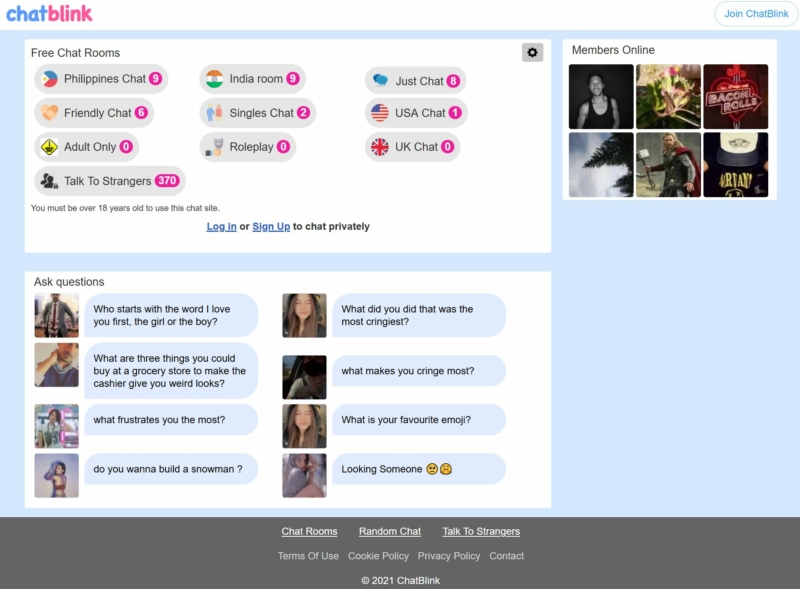
Task: Click avatar beside 'I love you first' question
Action: 57,315
